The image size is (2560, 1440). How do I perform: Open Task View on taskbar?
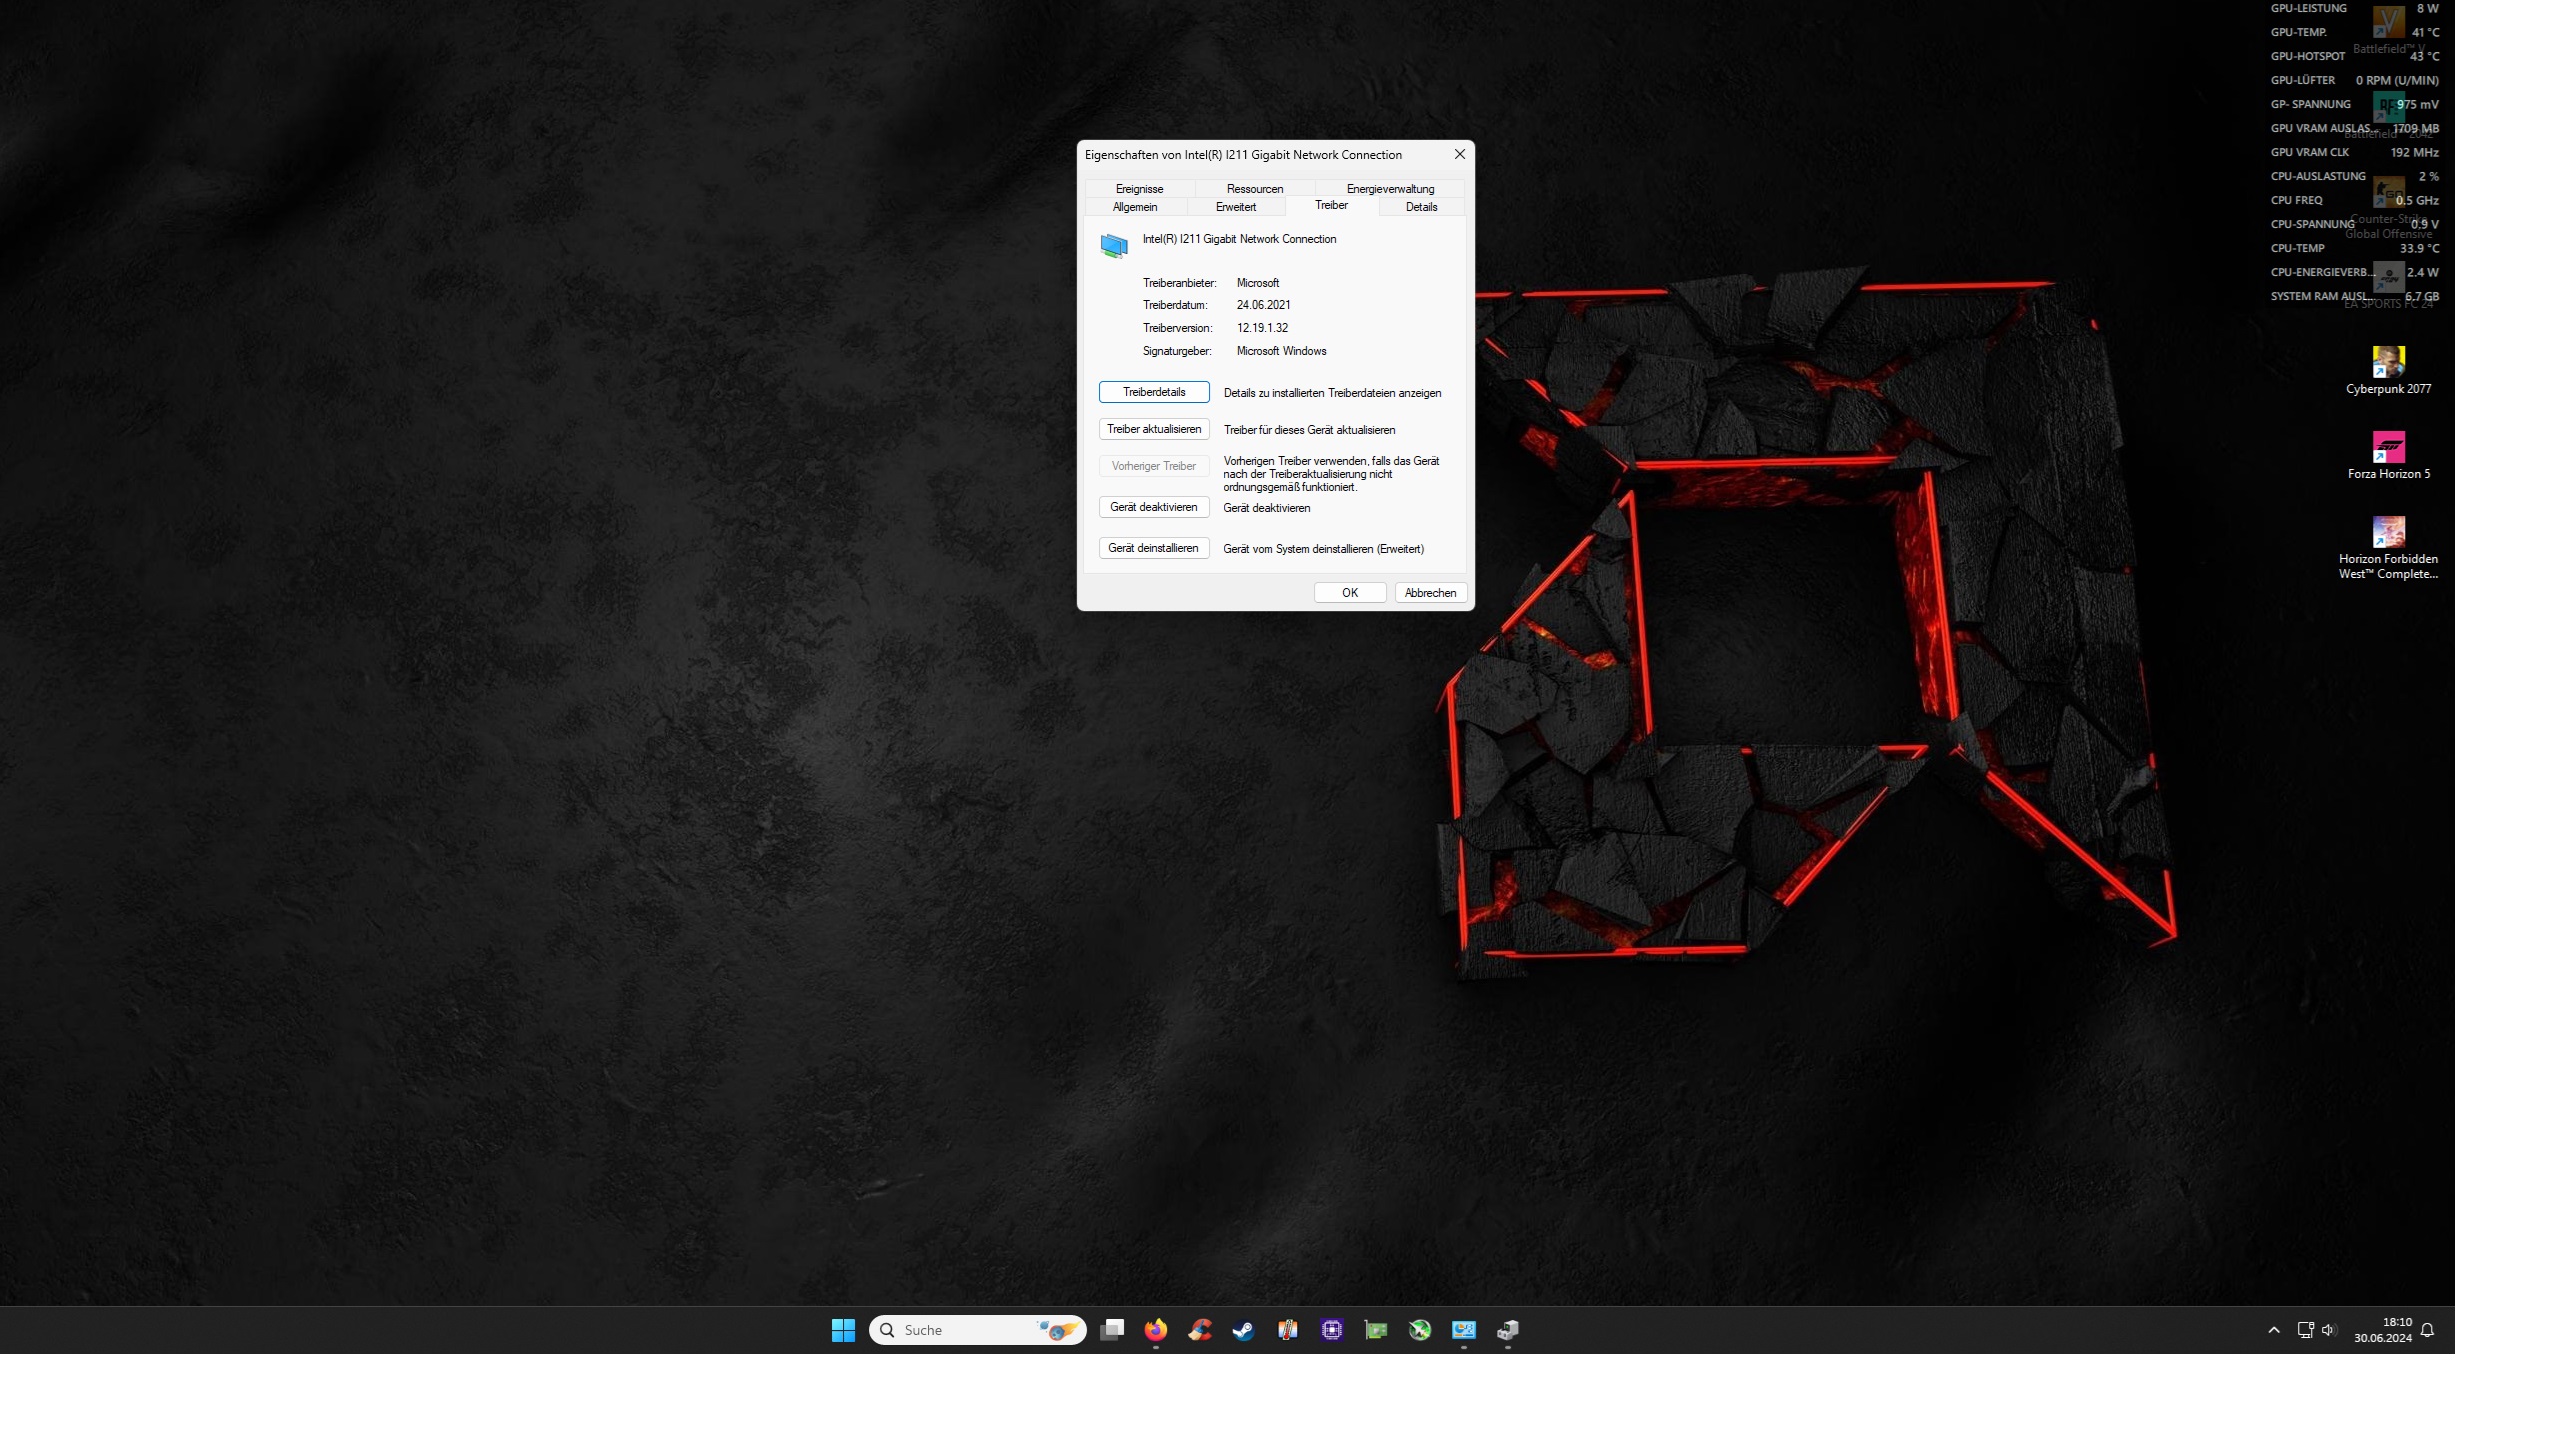point(1112,1330)
